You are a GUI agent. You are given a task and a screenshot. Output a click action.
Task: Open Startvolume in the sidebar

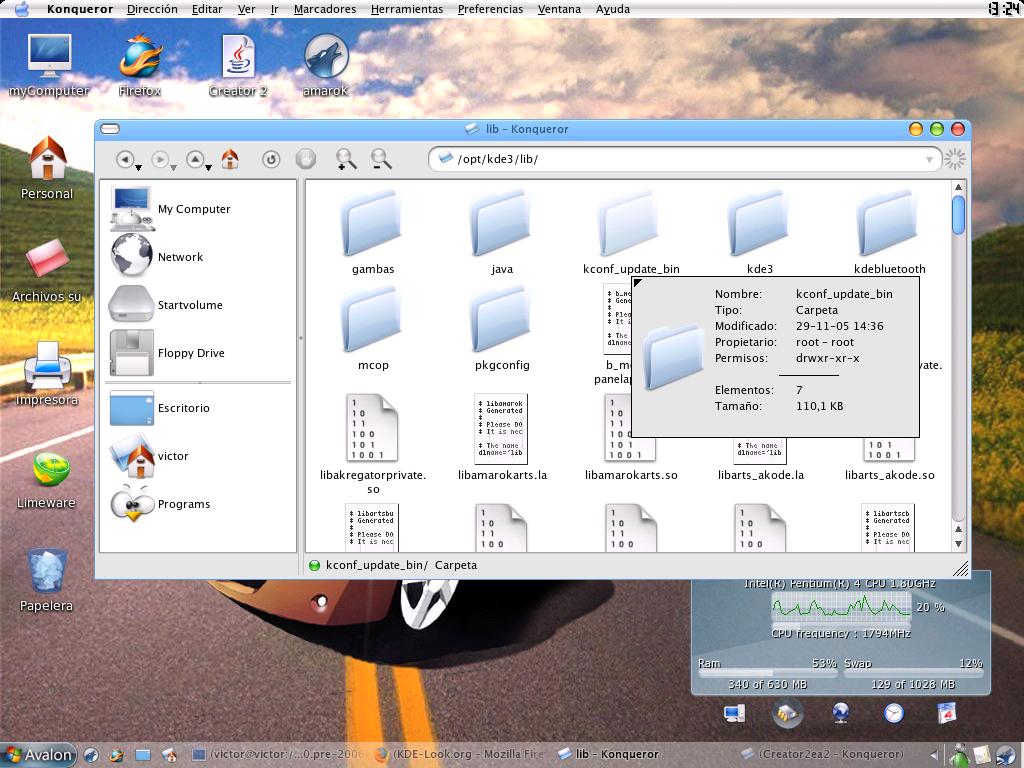tap(166, 304)
